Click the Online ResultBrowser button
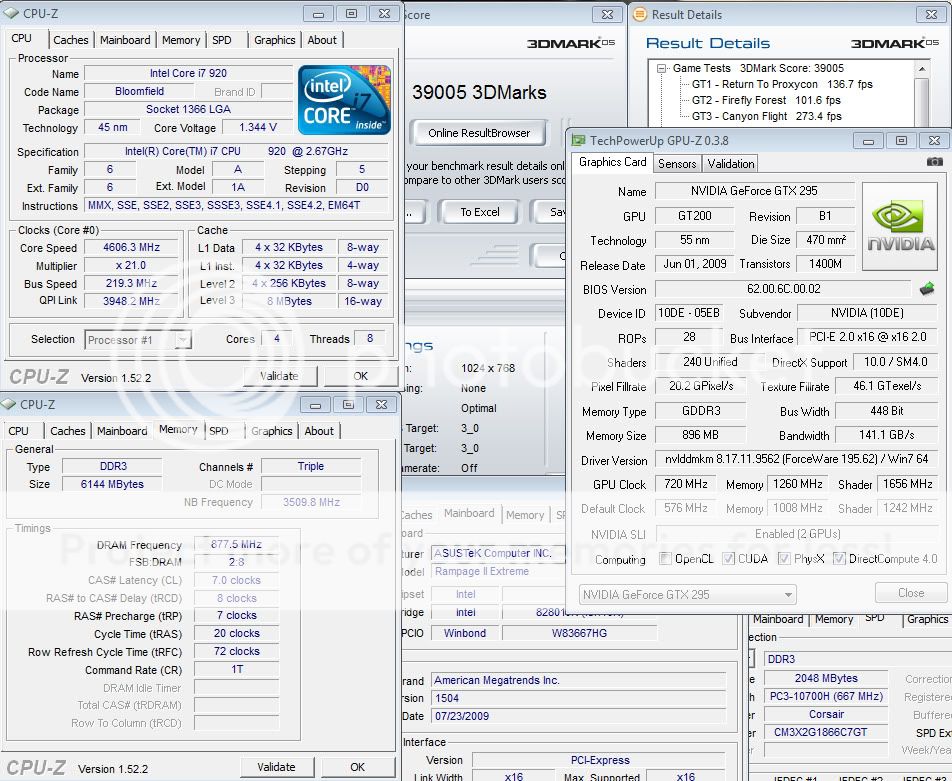Screen dimensions: 952x781 point(478,133)
